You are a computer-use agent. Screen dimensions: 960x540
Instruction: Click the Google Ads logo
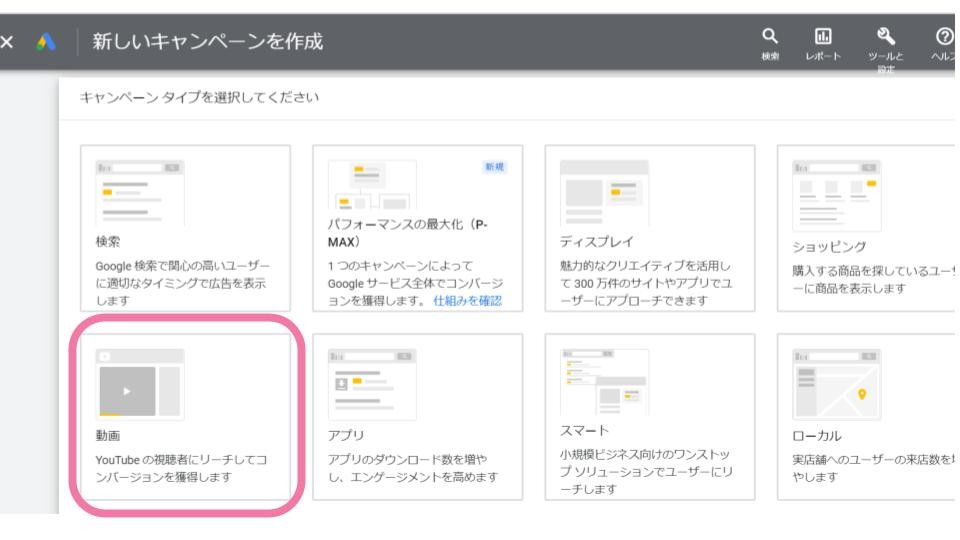tap(46, 42)
